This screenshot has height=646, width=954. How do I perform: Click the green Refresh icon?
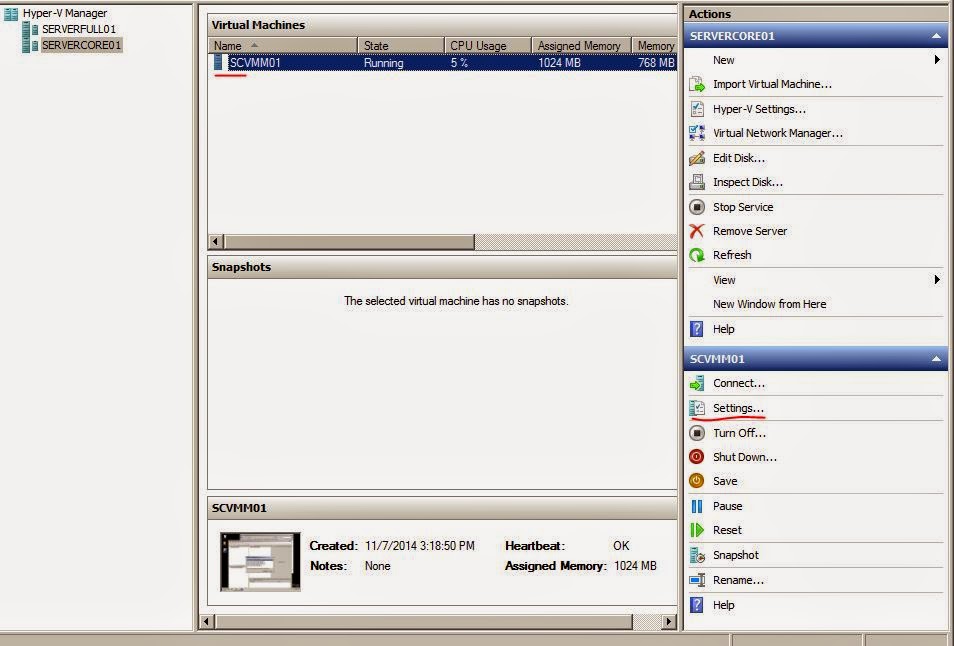click(697, 255)
